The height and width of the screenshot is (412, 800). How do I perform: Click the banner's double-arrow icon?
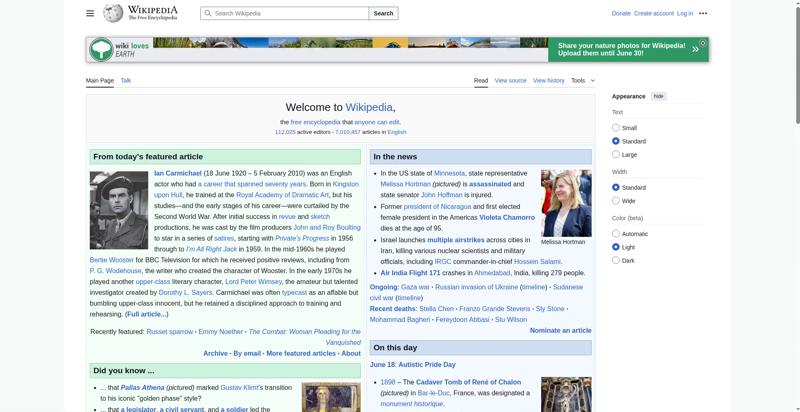(695, 49)
